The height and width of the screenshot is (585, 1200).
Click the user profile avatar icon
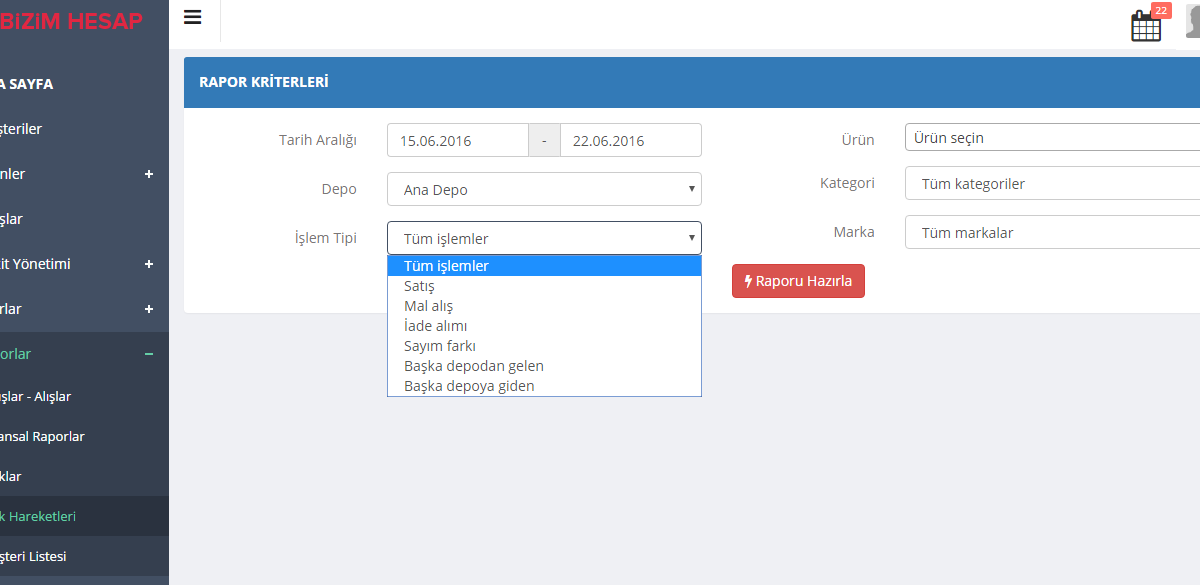point(1192,21)
